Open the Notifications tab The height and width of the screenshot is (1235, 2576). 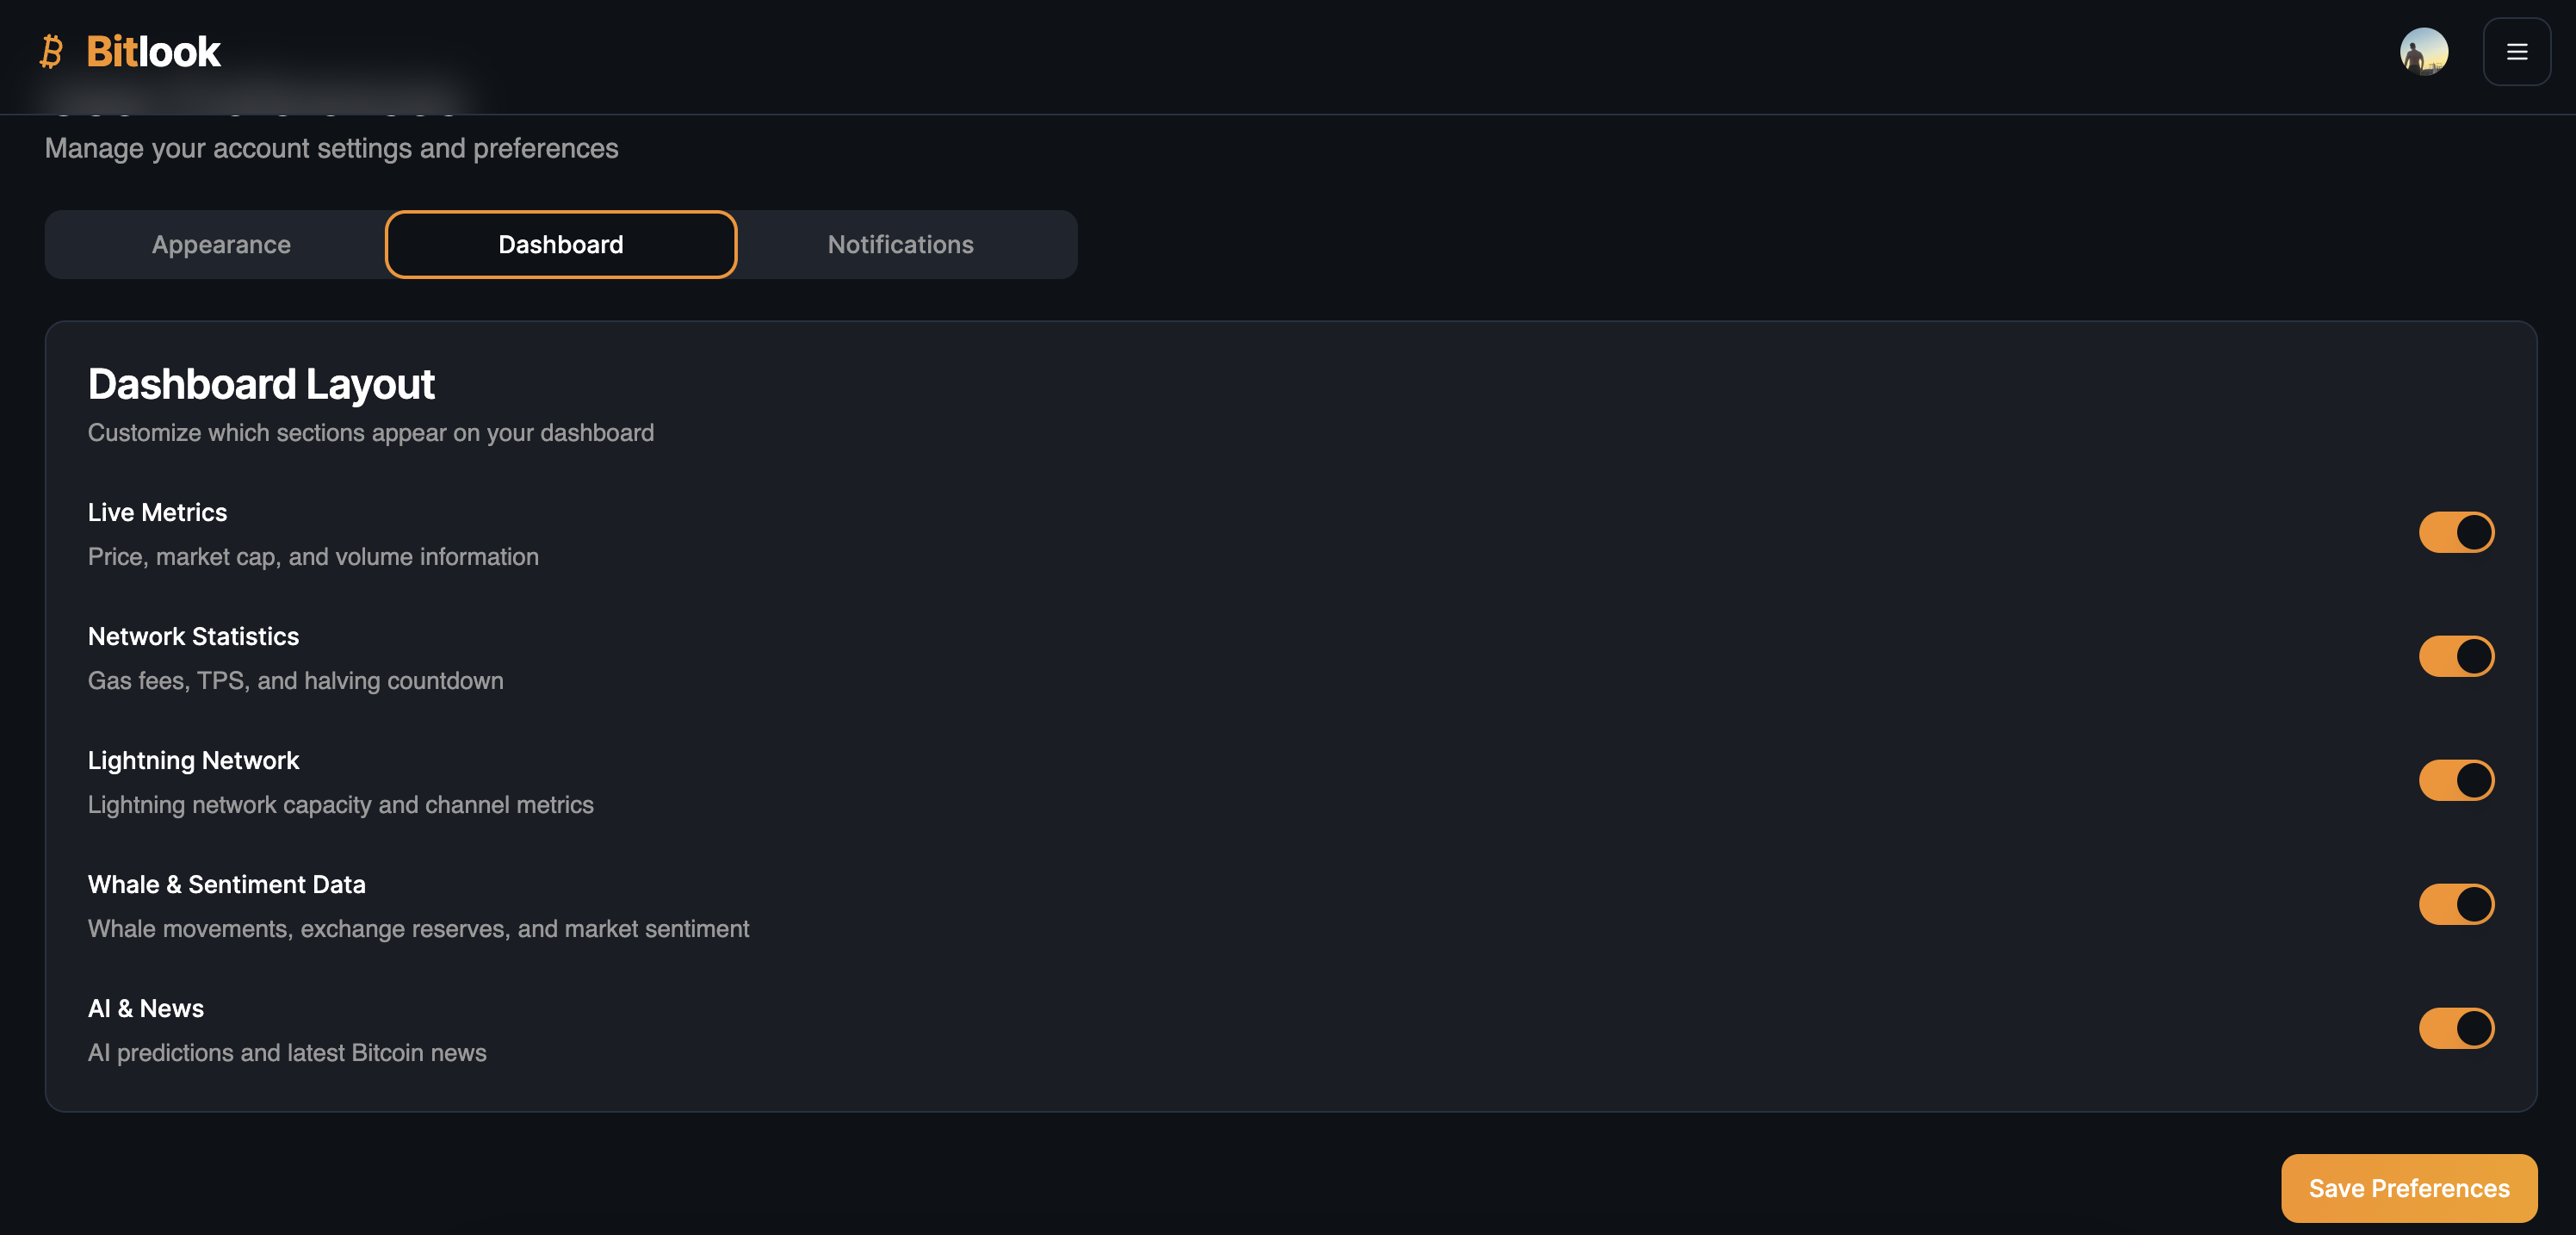(x=900, y=245)
